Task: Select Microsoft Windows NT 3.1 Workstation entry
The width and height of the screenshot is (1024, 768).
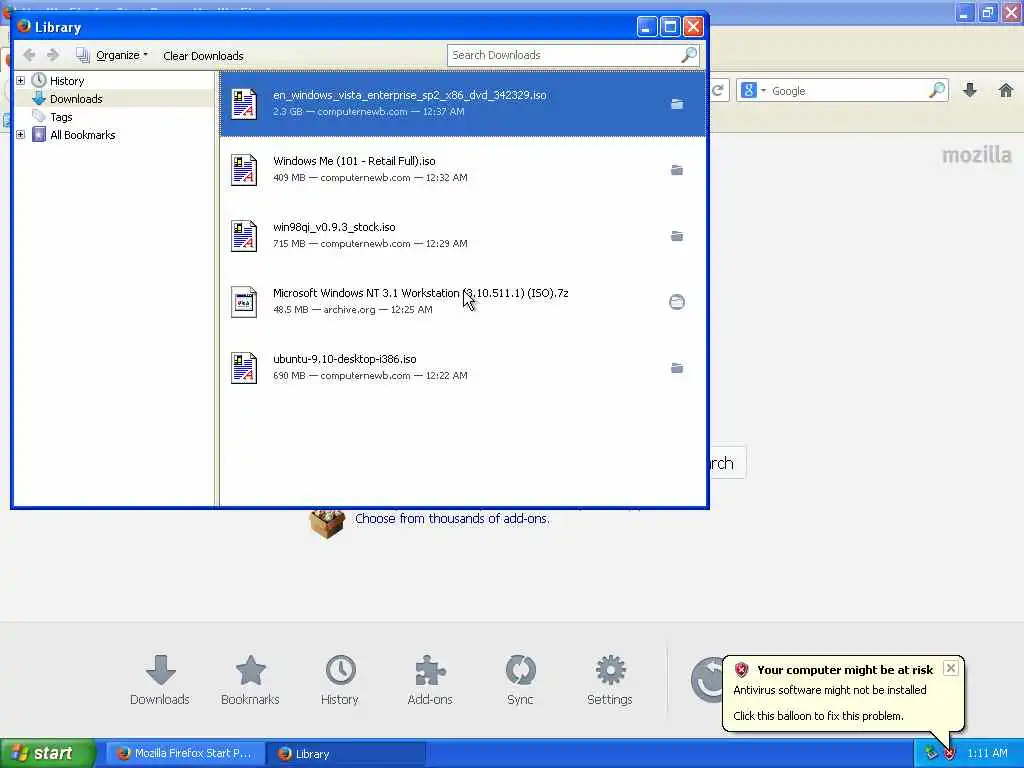Action: click(x=463, y=302)
